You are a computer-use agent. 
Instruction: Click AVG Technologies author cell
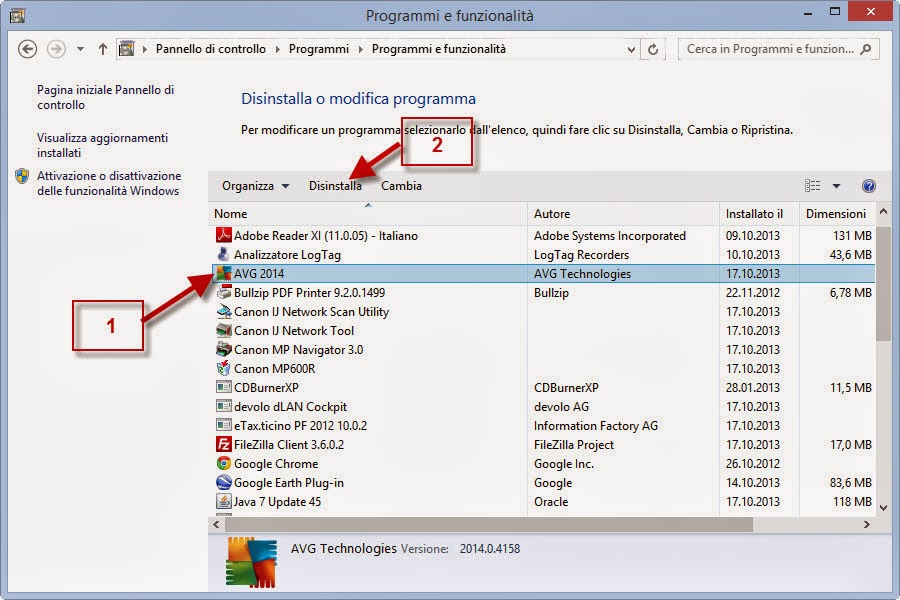click(x=582, y=274)
